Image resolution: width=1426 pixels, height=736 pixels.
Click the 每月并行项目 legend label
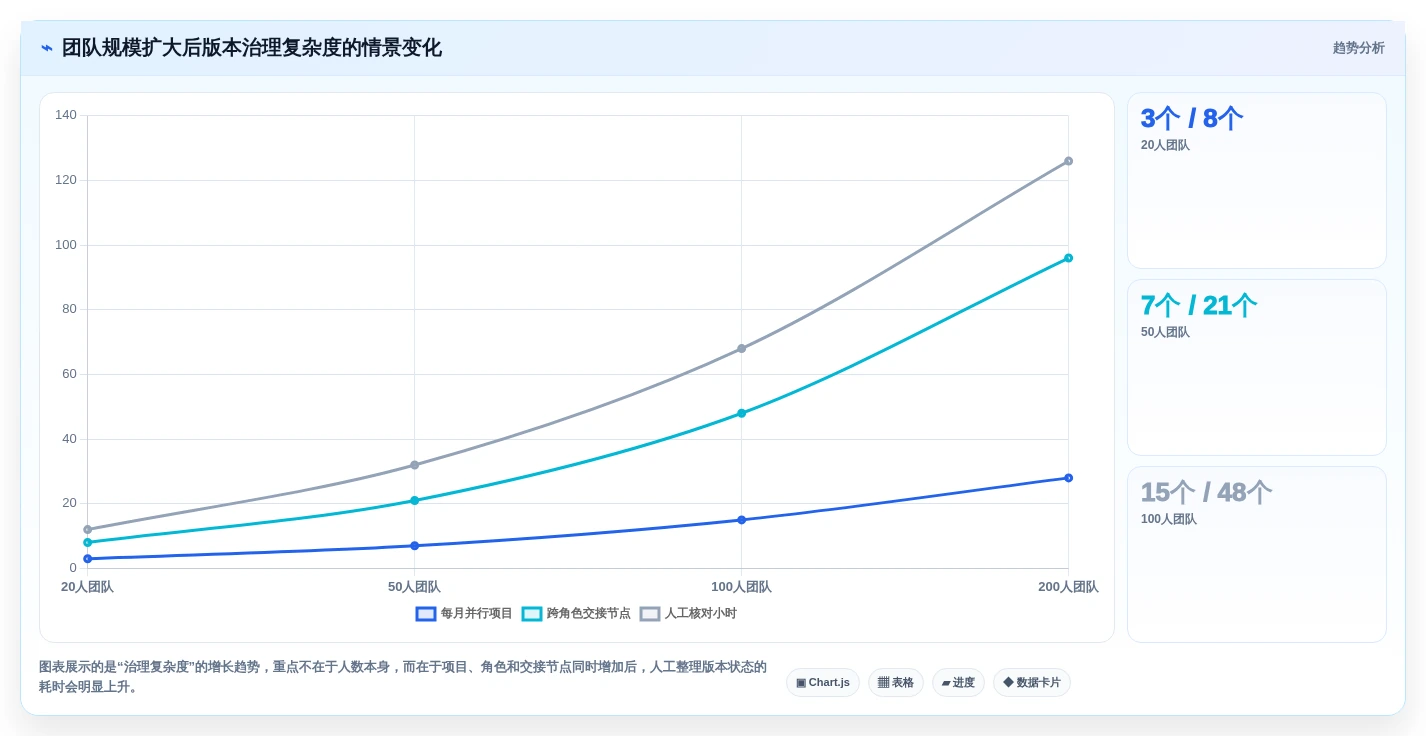coord(476,614)
